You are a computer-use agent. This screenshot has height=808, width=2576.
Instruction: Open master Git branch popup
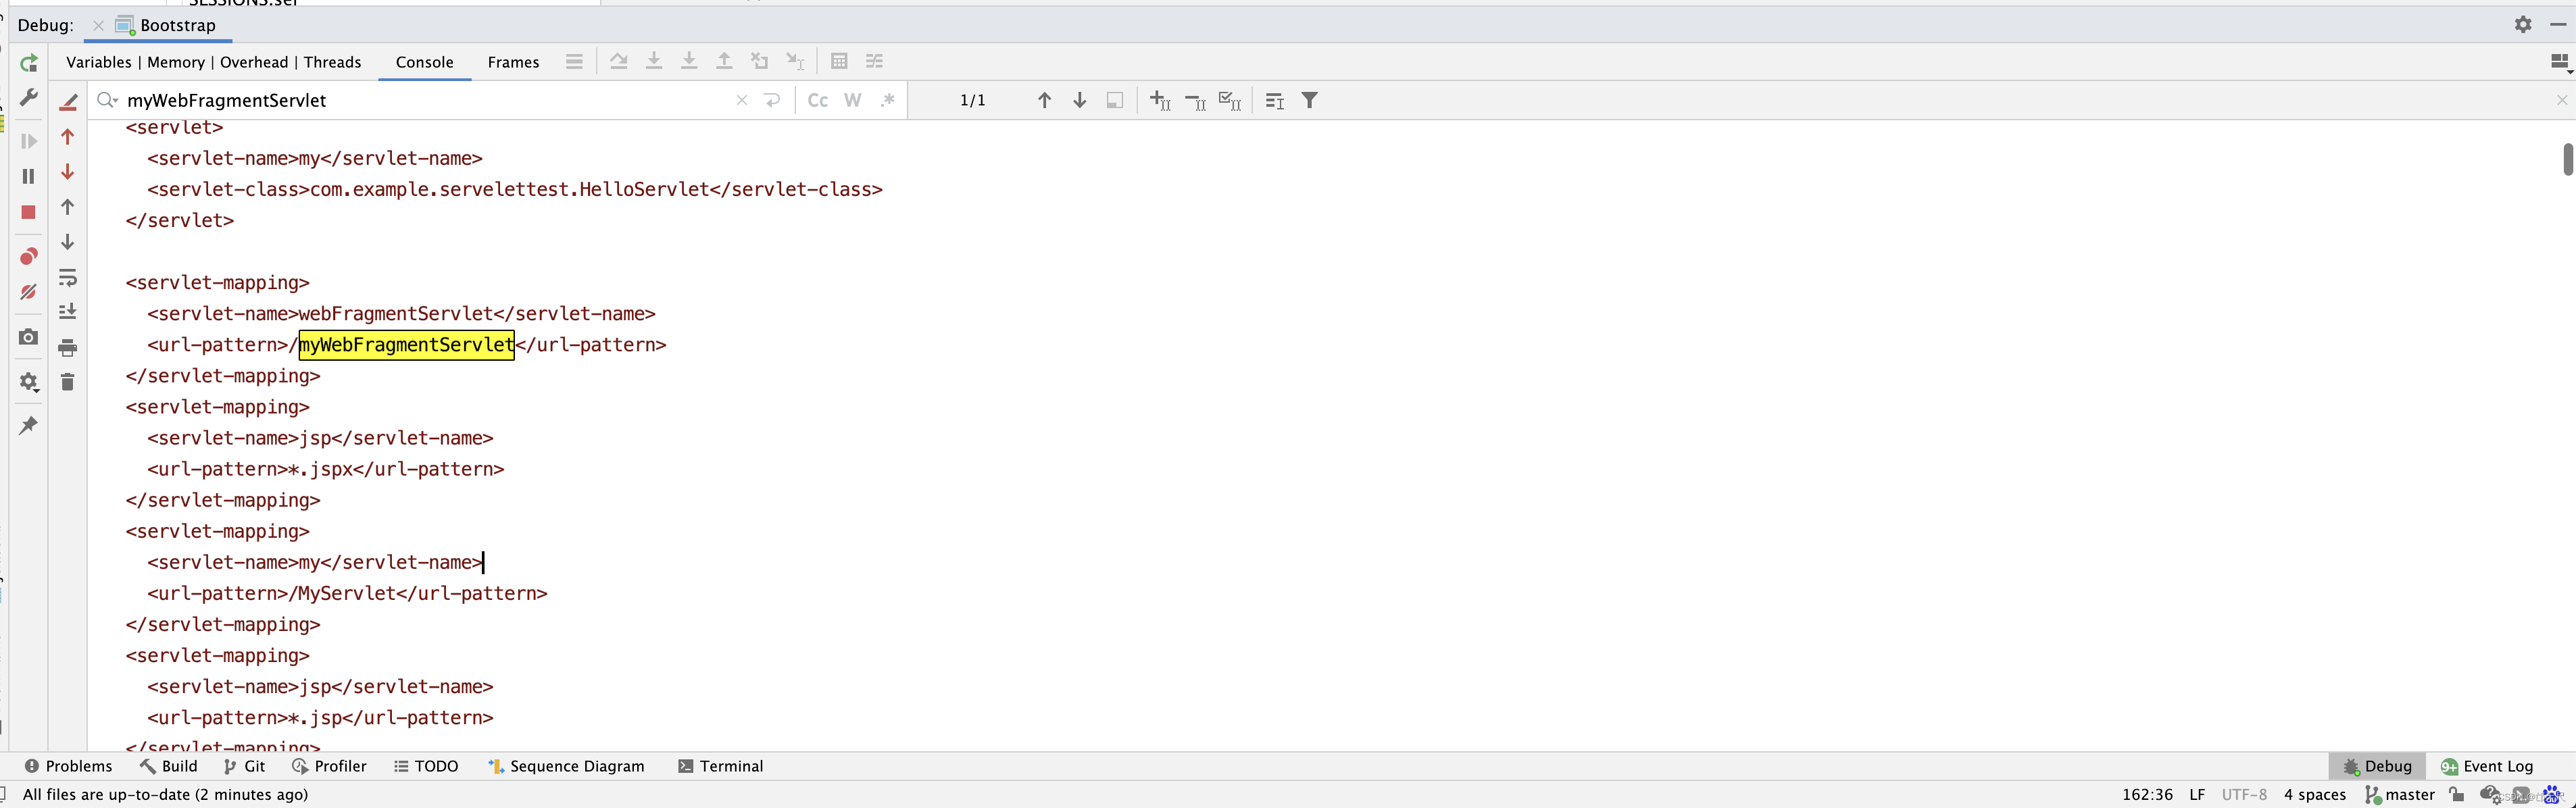pos(2400,794)
